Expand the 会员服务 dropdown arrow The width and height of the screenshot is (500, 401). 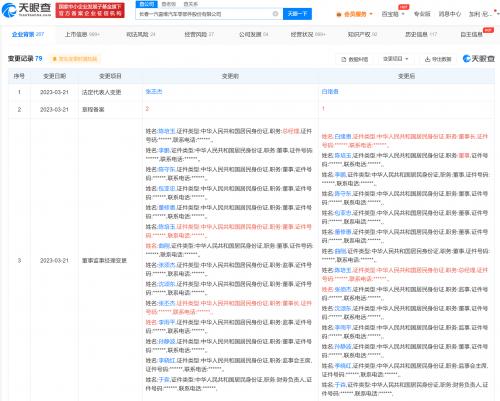(371, 14)
